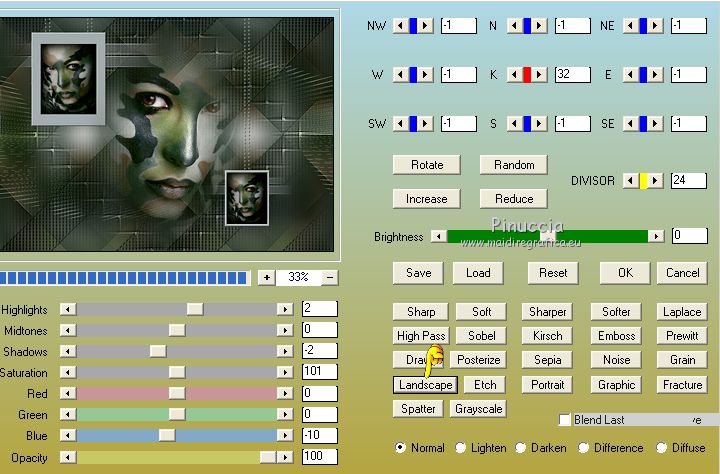Image resolution: width=720 pixels, height=474 pixels.
Task: Select the Normal blend mode
Action: pos(400,447)
